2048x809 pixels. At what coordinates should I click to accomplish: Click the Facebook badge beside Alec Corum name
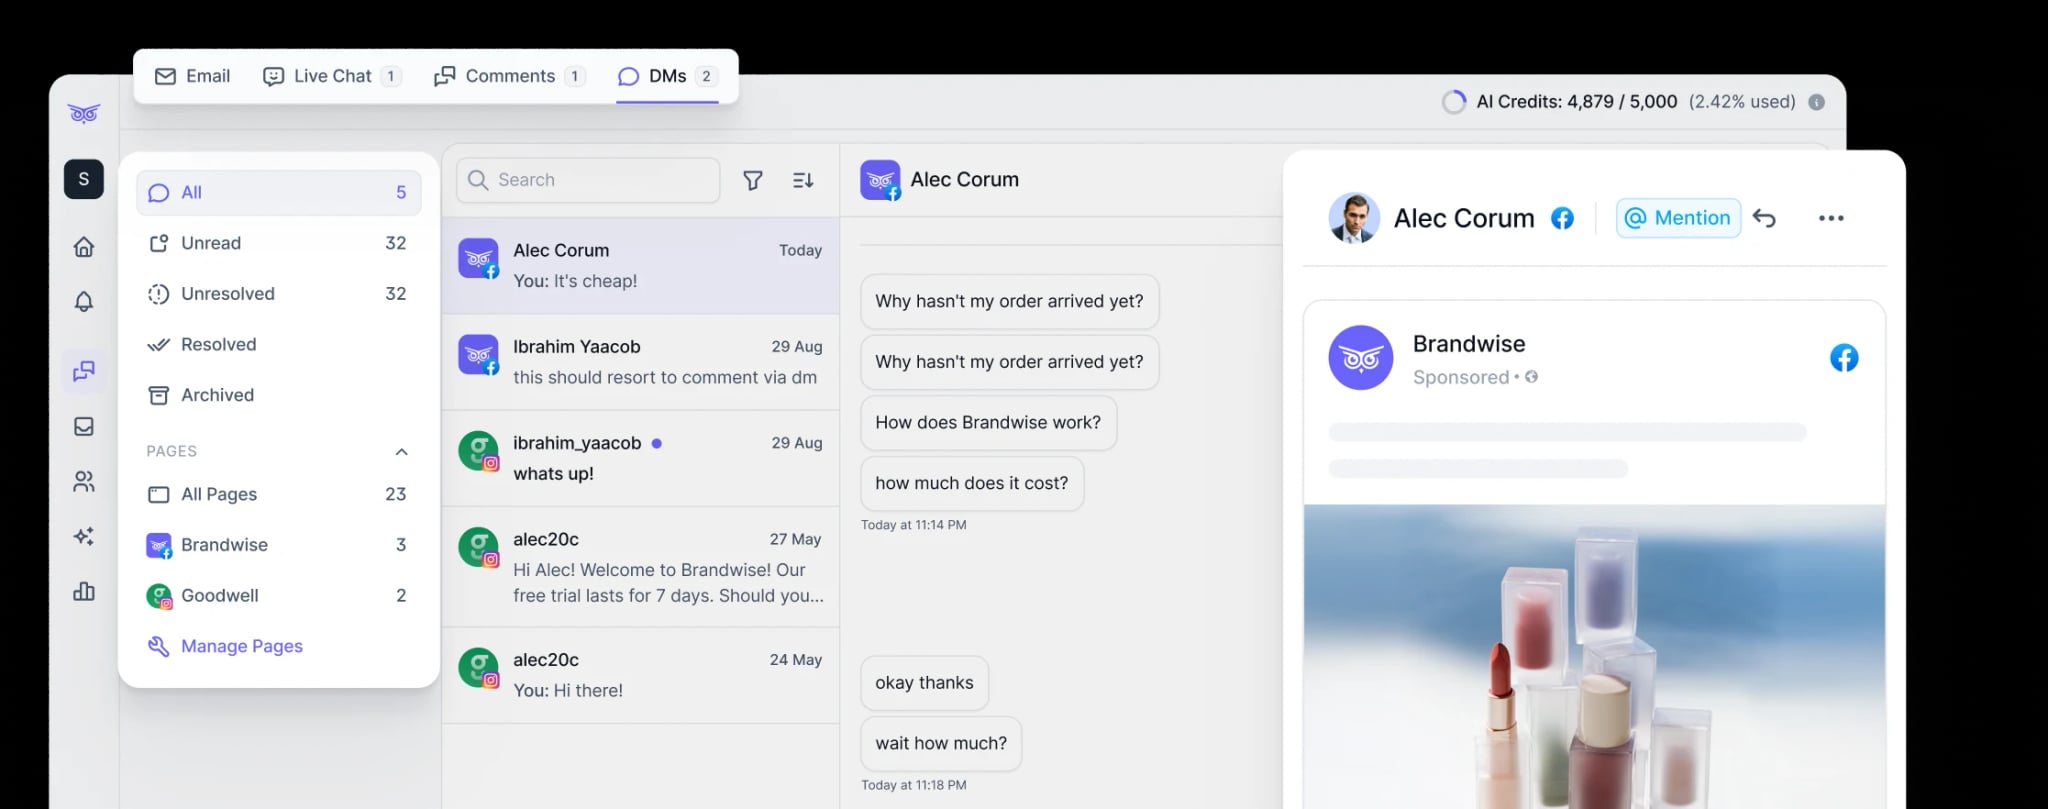1562,218
